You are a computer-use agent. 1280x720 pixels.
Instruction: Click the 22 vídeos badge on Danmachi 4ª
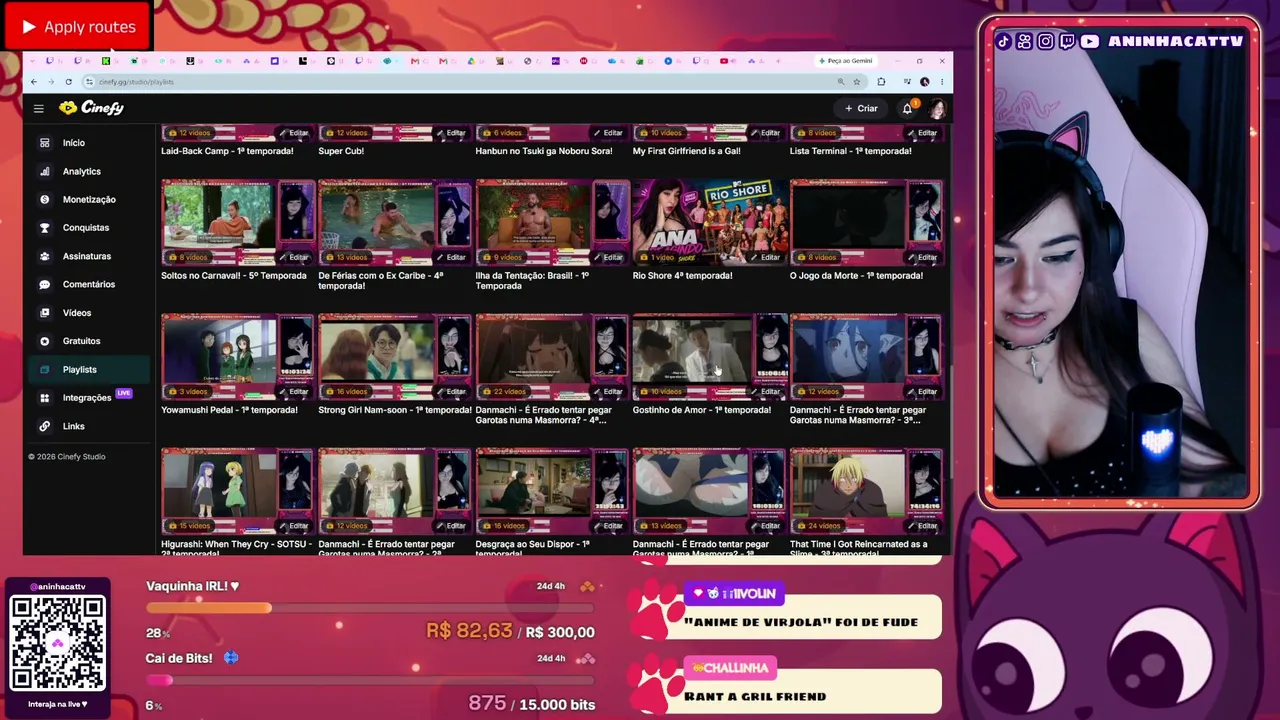506,391
